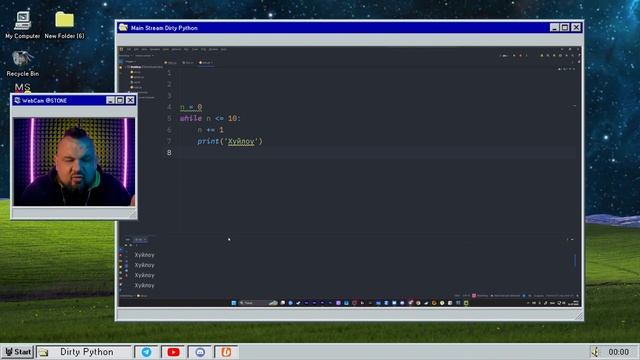
Task: Click the 00:00 clock in the tray
Action: point(618,352)
